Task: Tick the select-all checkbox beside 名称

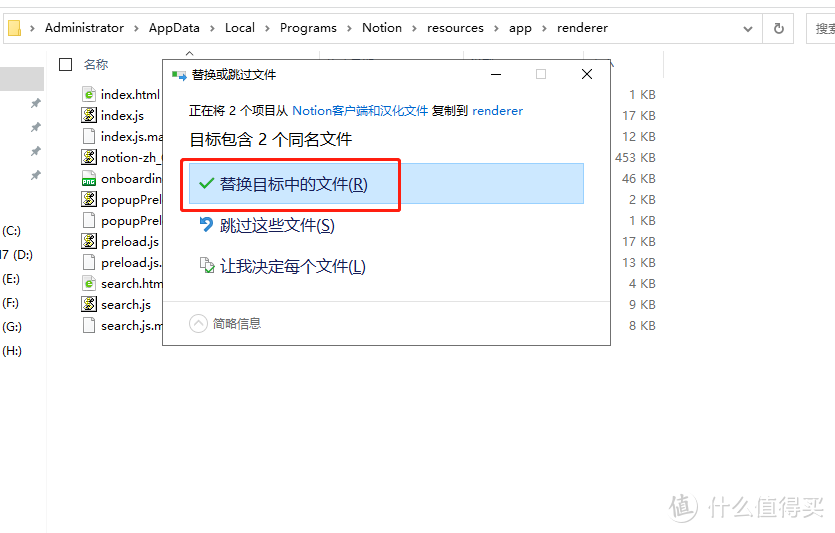Action: click(66, 64)
